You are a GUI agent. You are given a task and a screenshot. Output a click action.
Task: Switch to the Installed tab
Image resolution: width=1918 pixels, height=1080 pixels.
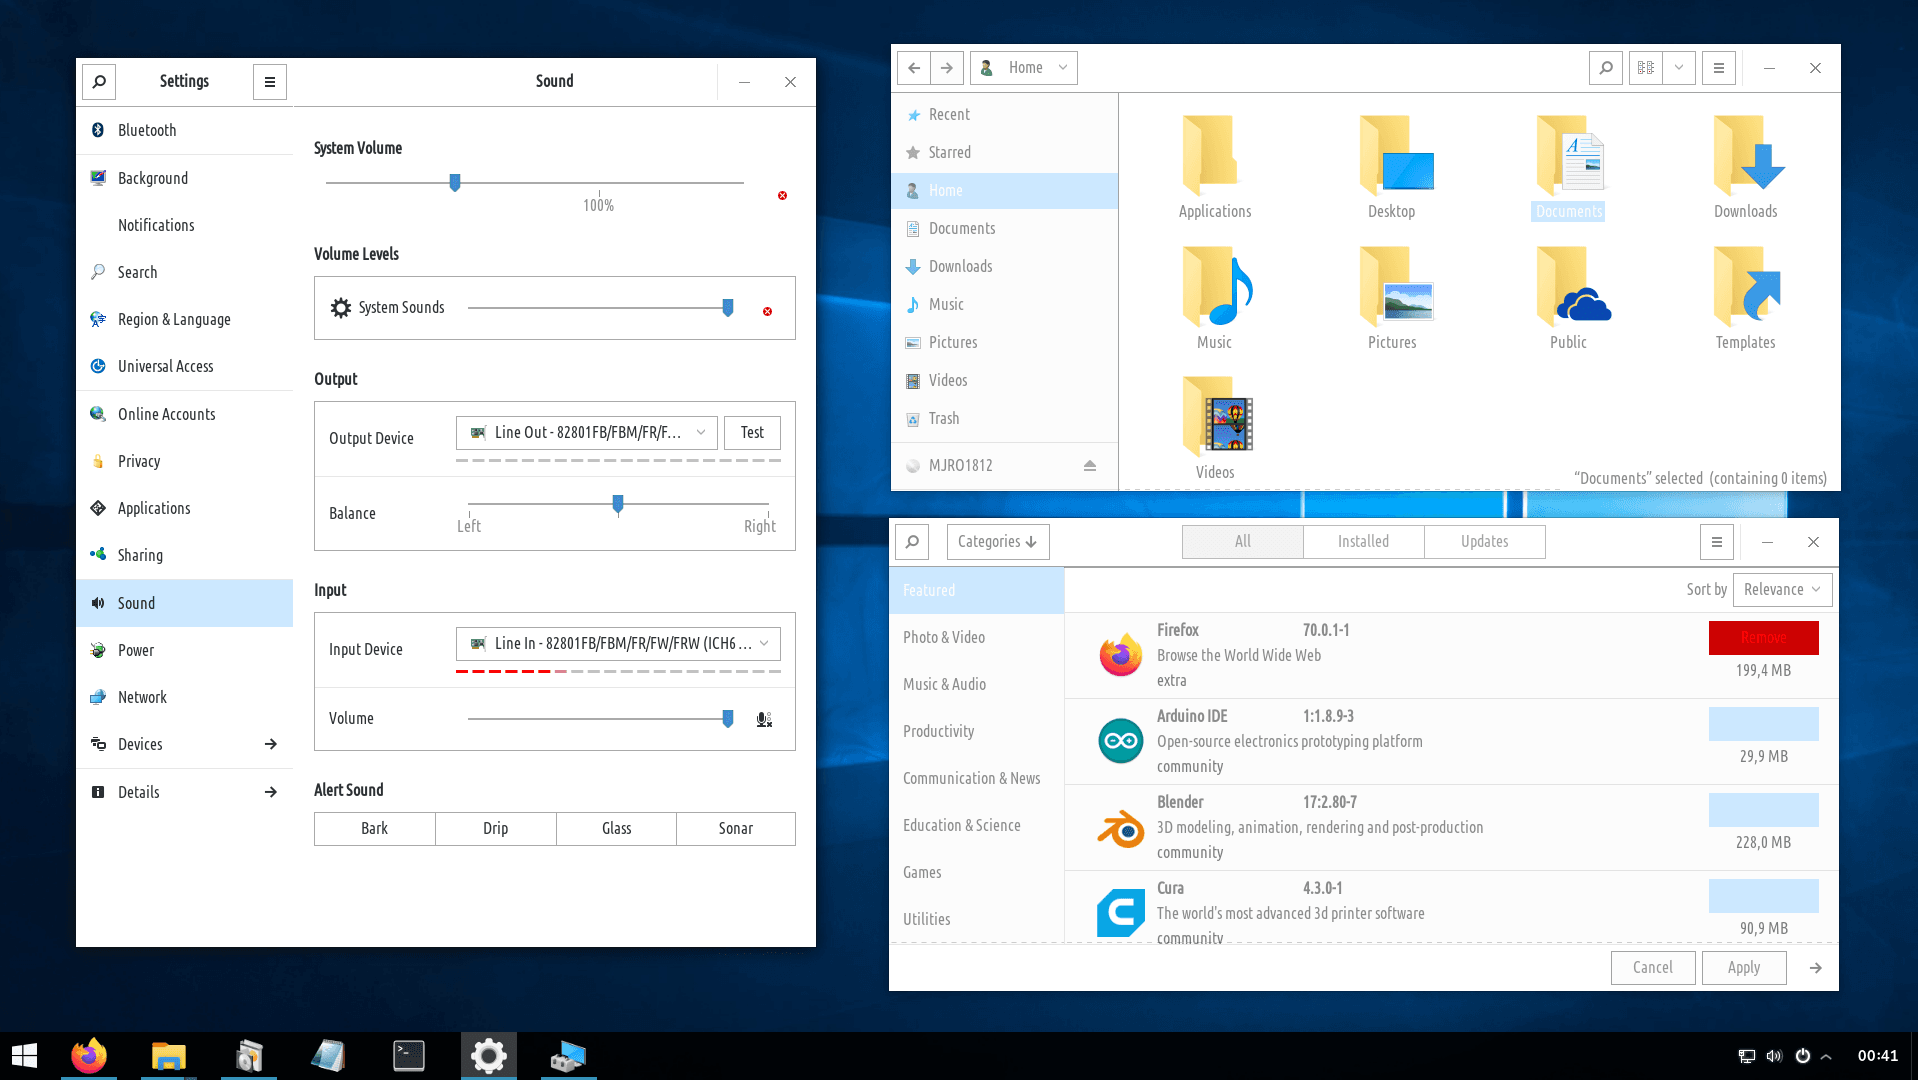[x=1363, y=542]
